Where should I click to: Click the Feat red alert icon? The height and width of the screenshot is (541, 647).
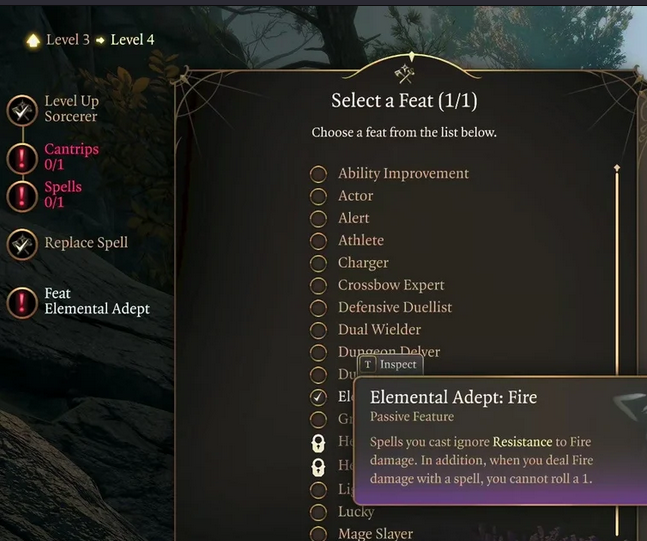coord(21,301)
